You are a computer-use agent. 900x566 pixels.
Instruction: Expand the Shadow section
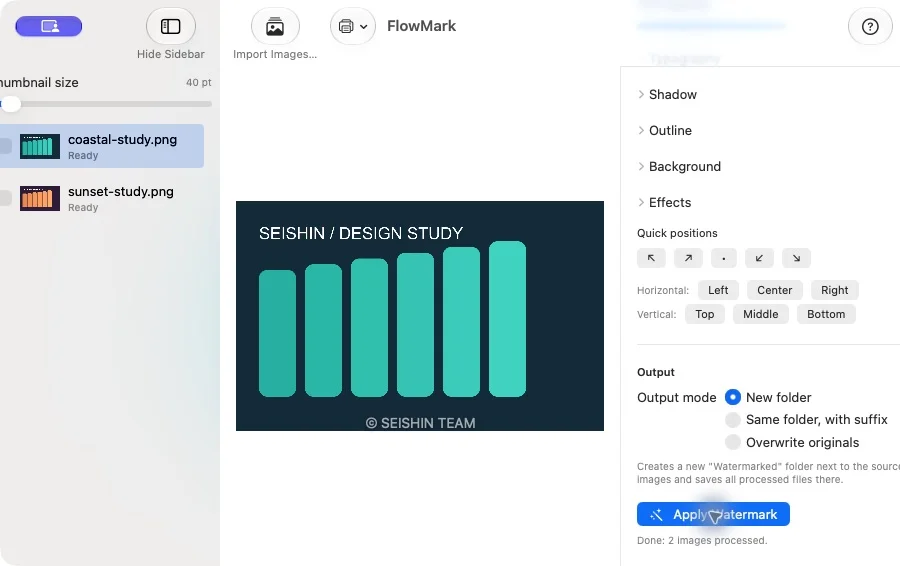click(x=668, y=95)
